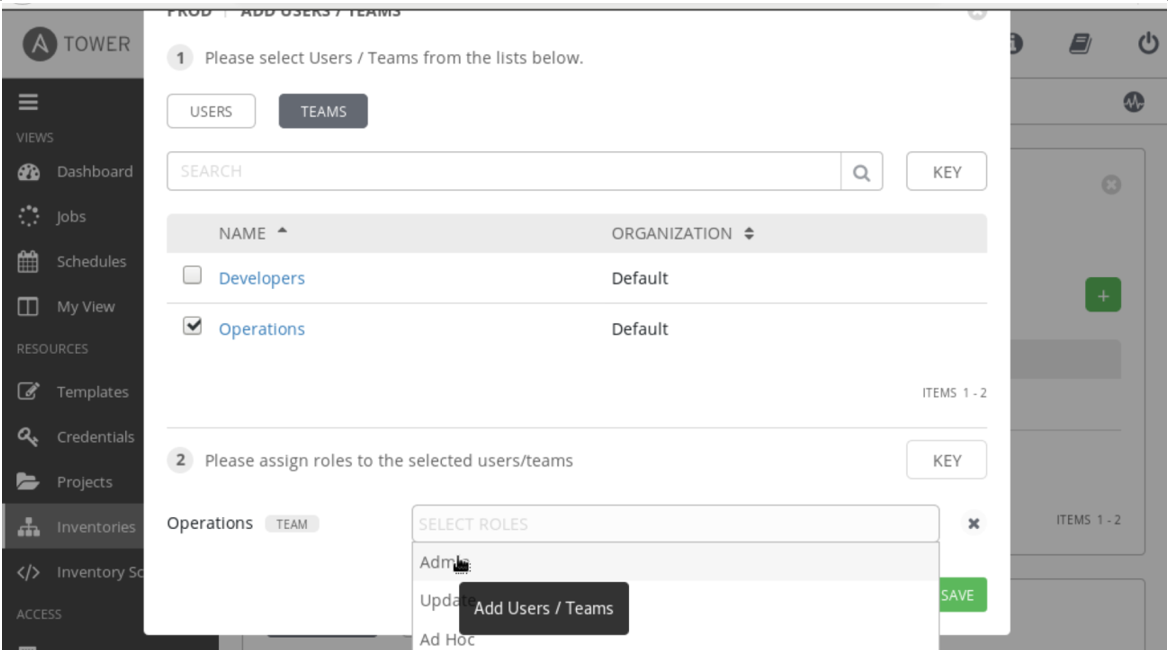Click KEY button in step 2
Screen dimensions: 1168x650
click(x=947, y=460)
